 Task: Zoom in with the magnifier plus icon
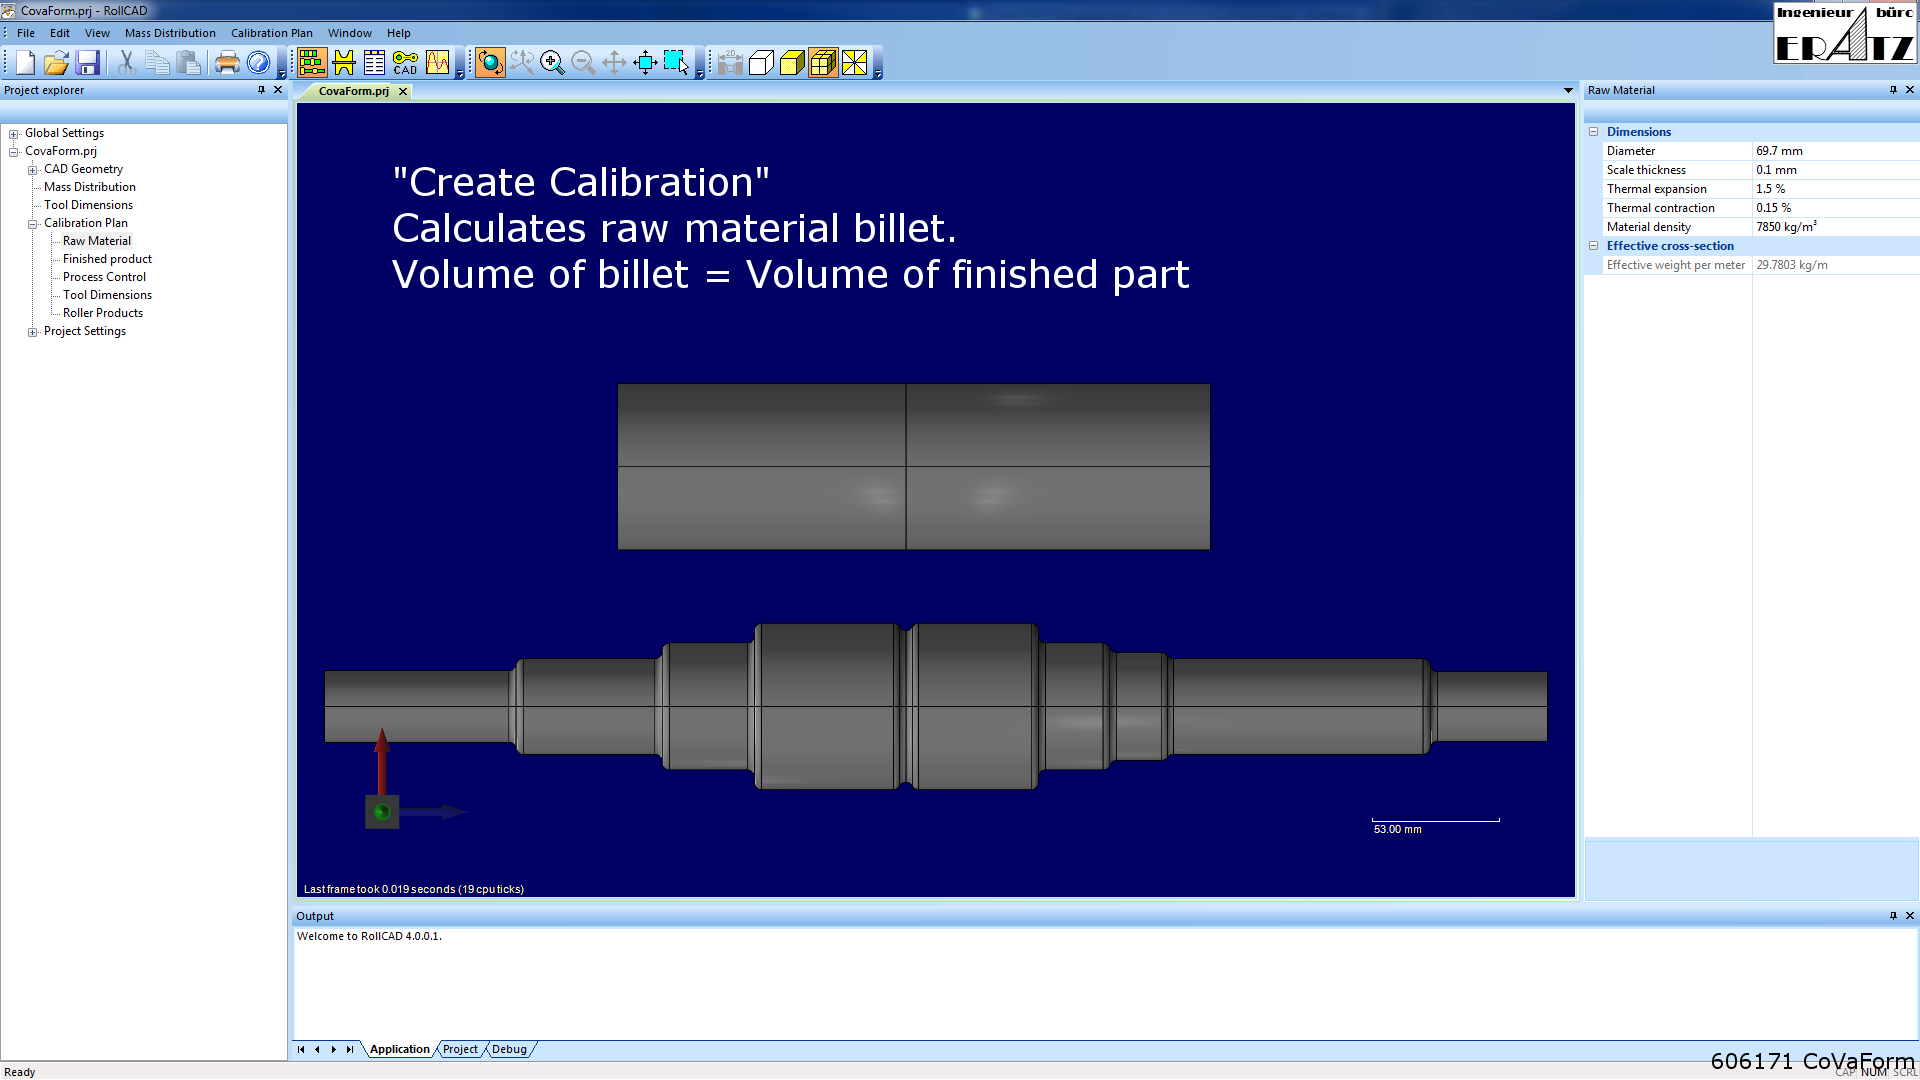[552, 63]
